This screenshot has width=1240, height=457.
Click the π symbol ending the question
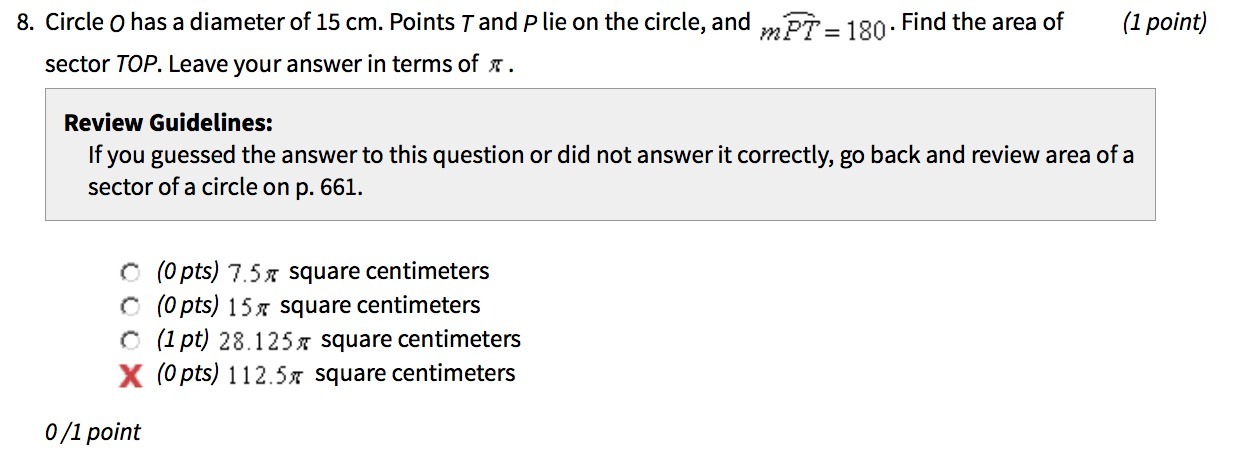[x=494, y=66]
